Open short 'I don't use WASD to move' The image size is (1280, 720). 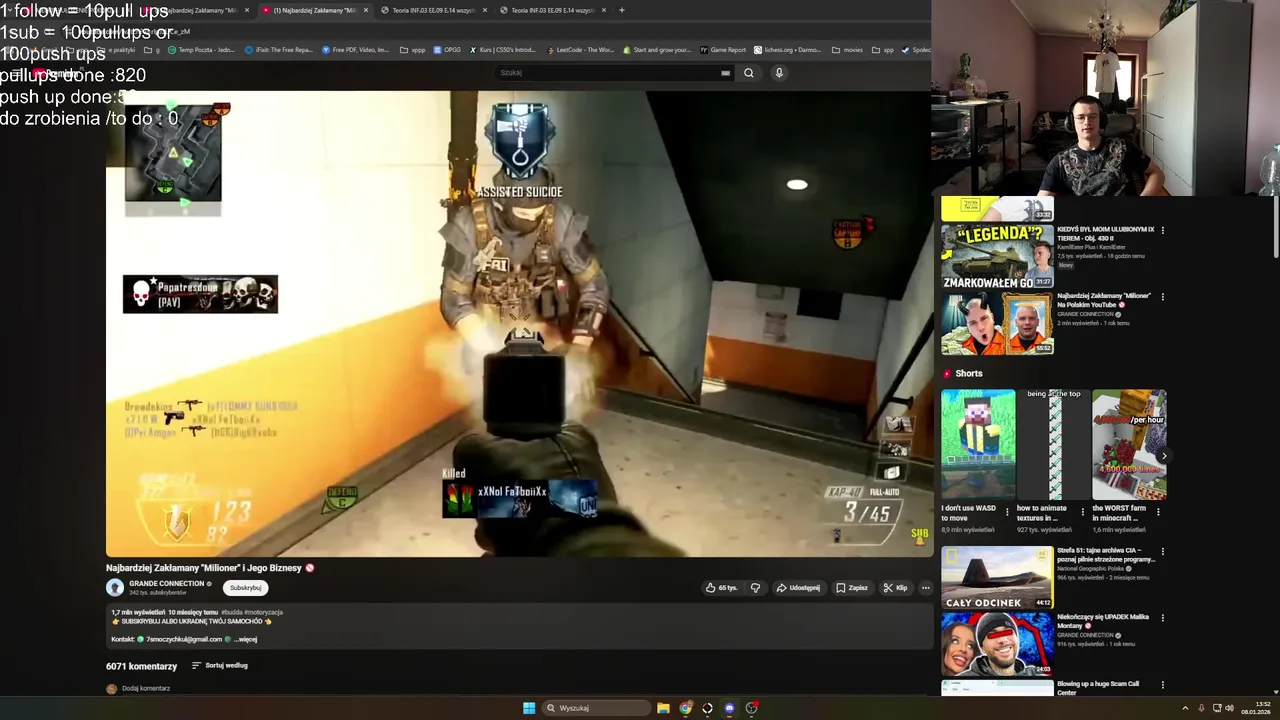(978, 444)
